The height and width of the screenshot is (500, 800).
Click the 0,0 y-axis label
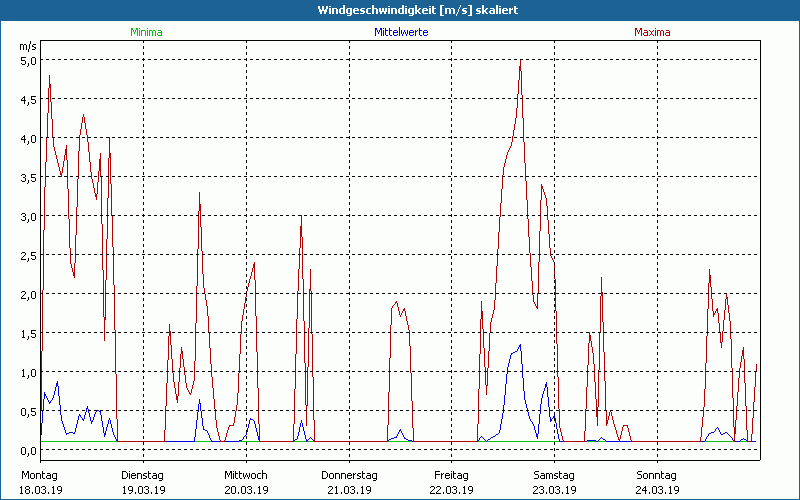29,451
